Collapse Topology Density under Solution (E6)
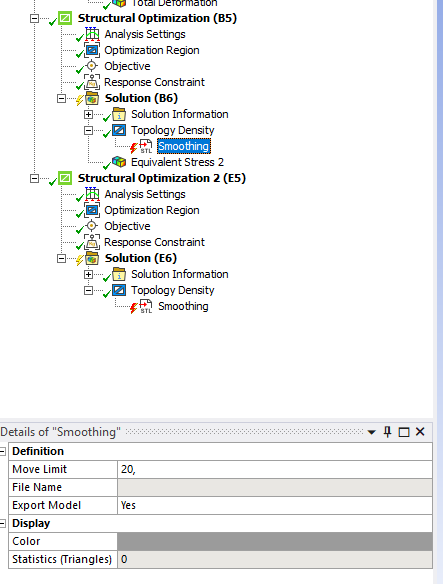This screenshot has height=584, width=443. (x=88, y=290)
